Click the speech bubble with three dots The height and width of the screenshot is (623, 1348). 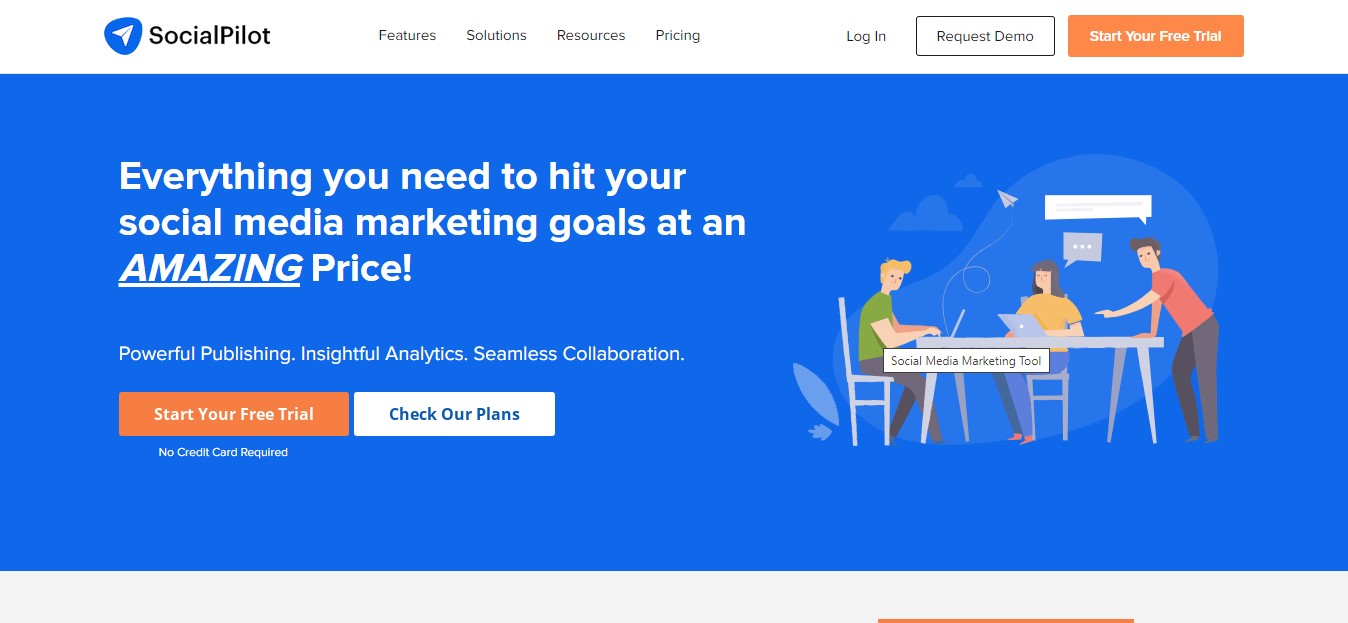pos(1081,246)
